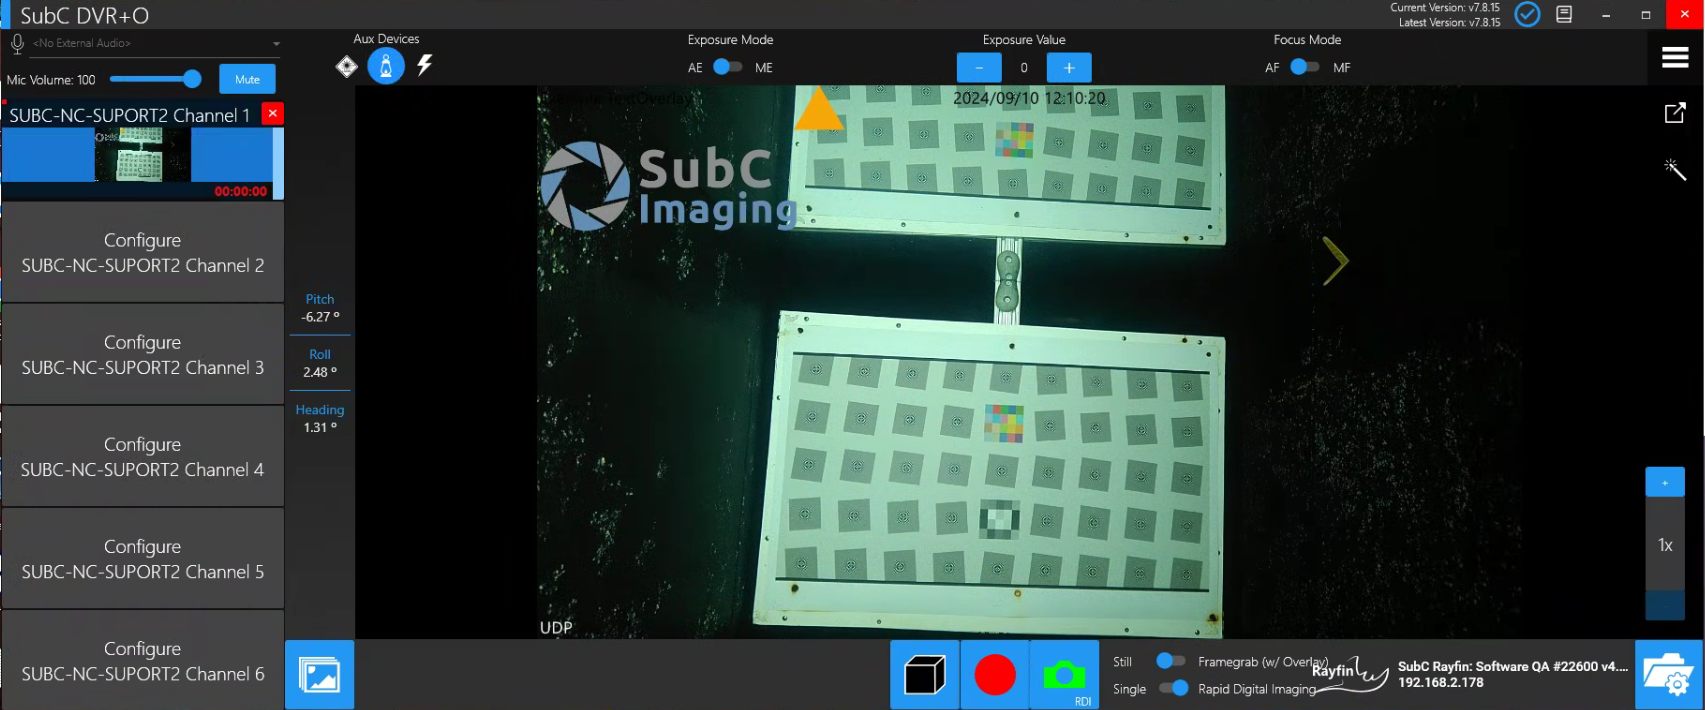Take a still with the green camera icon
Viewport: 1705px width, 710px height.
click(1064, 675)
